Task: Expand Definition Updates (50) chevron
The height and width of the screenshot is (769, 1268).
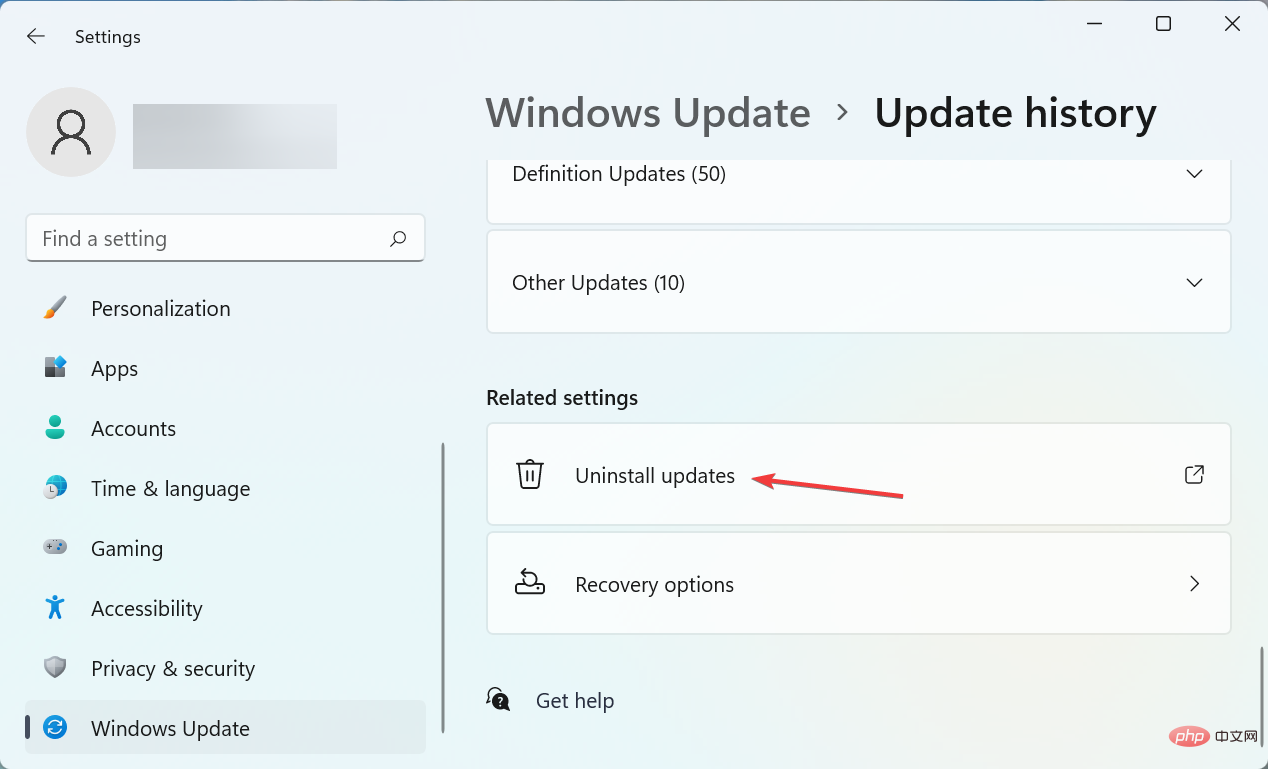Action: point(1194,174)
